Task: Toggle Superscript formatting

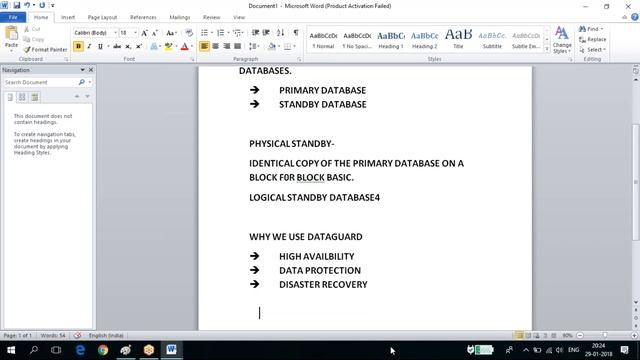Action: pyautogui.click(x=139, y=46)
